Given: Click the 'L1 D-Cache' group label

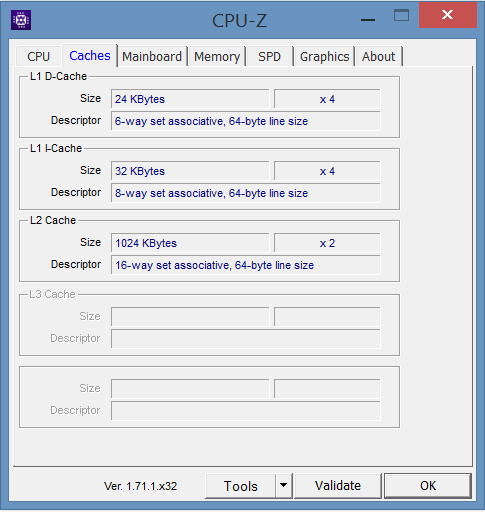Looking at the screenshot, I should coord(58,76).
